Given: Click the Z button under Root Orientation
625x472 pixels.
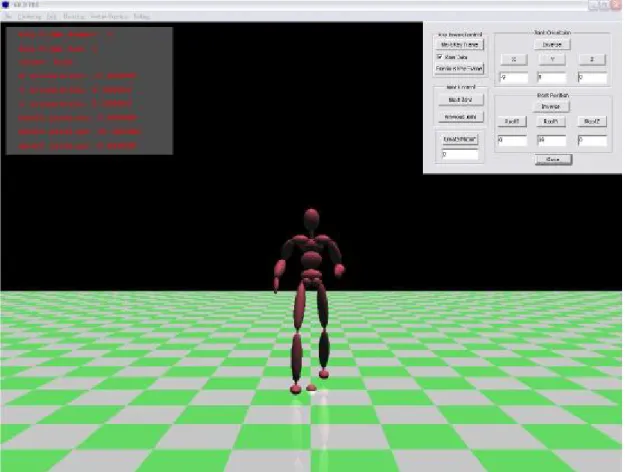Looking at the screenshot, I should point(592,59).
